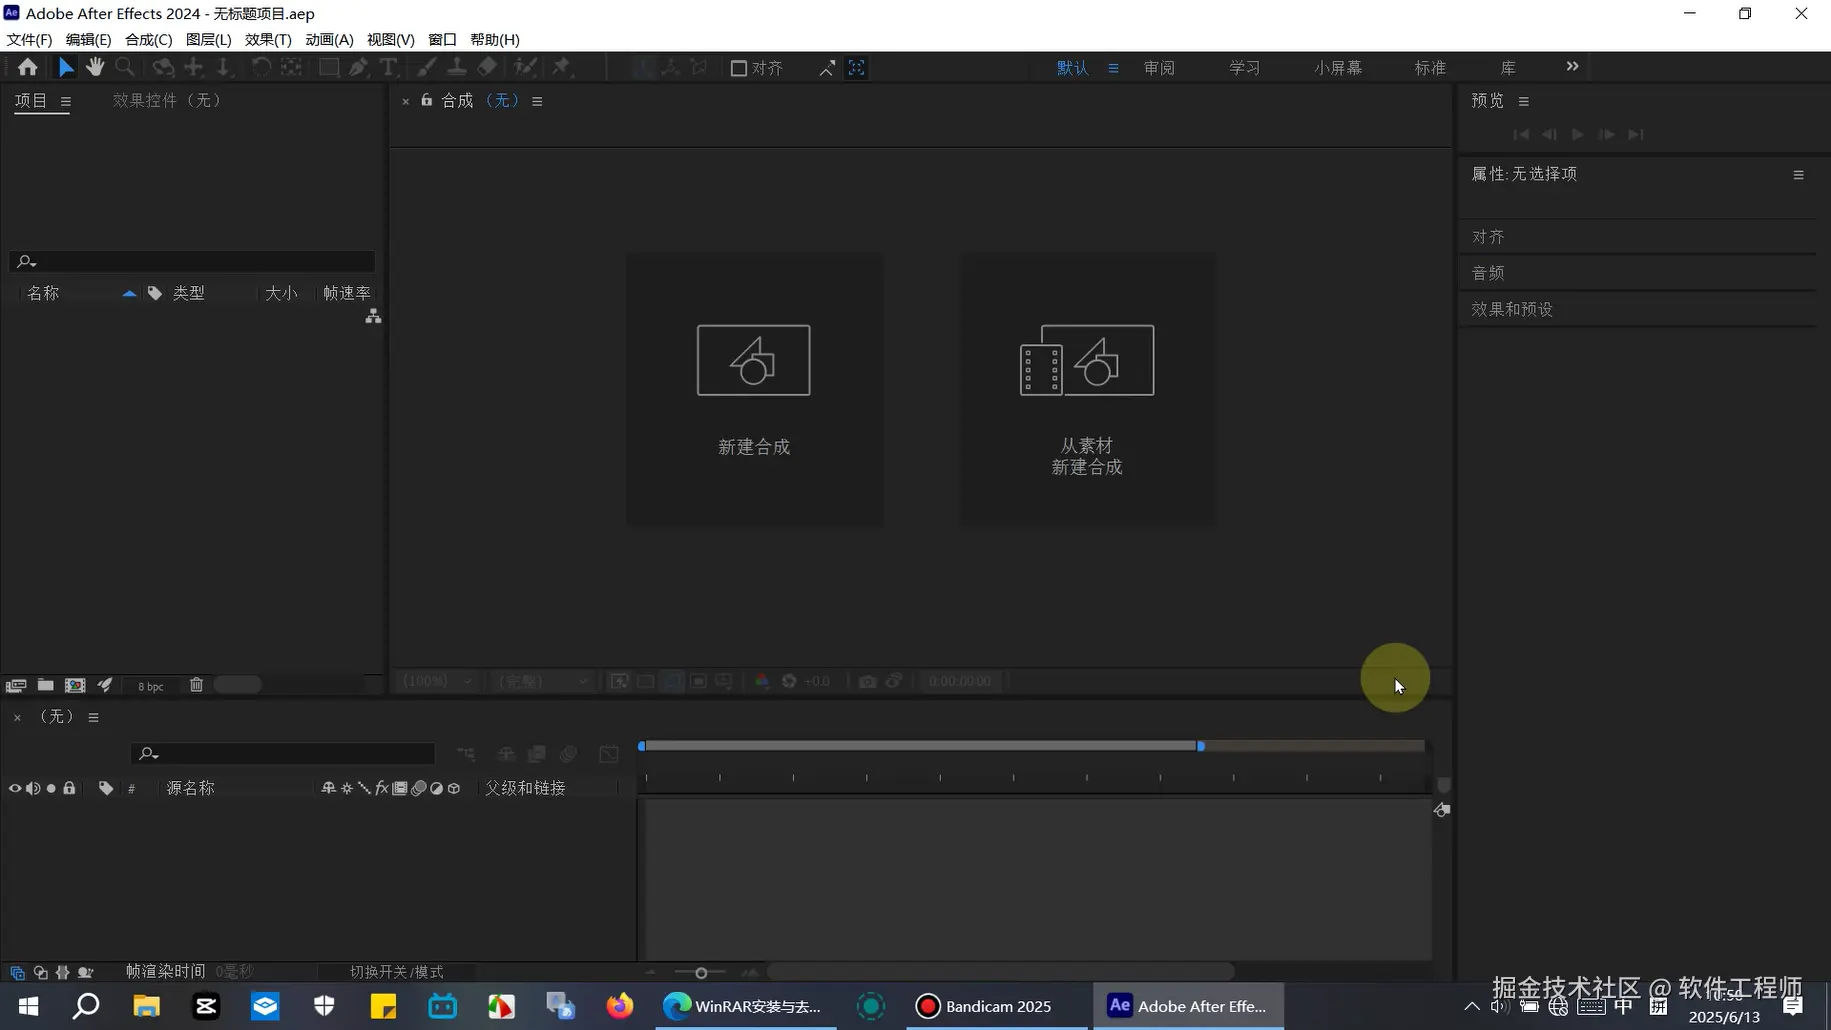
Task: Click the 3D layer cube switch column
Action: point(454,788)
